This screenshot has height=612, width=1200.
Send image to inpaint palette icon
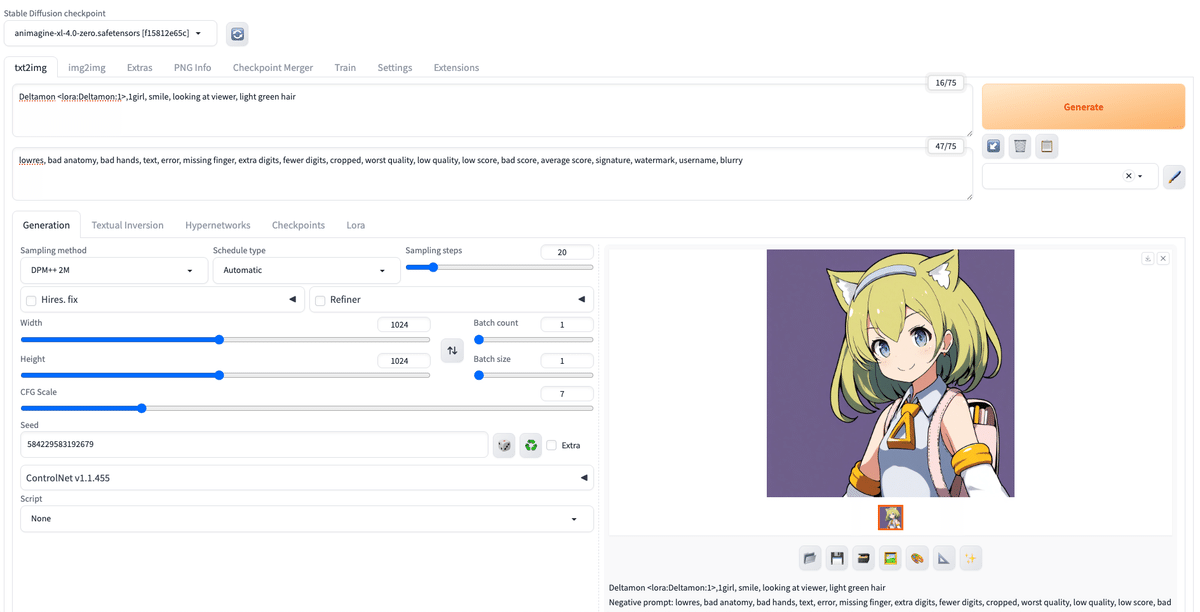(x=916, y=558)
